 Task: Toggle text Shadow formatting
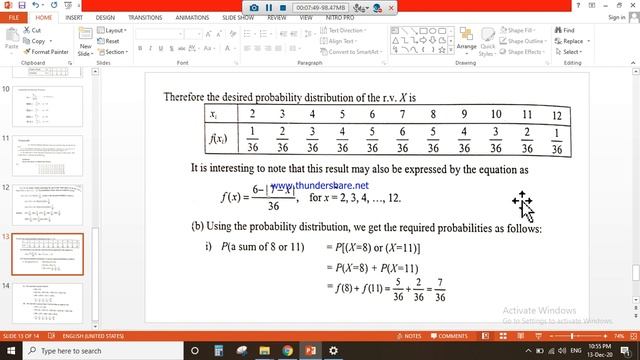(171, 48)
